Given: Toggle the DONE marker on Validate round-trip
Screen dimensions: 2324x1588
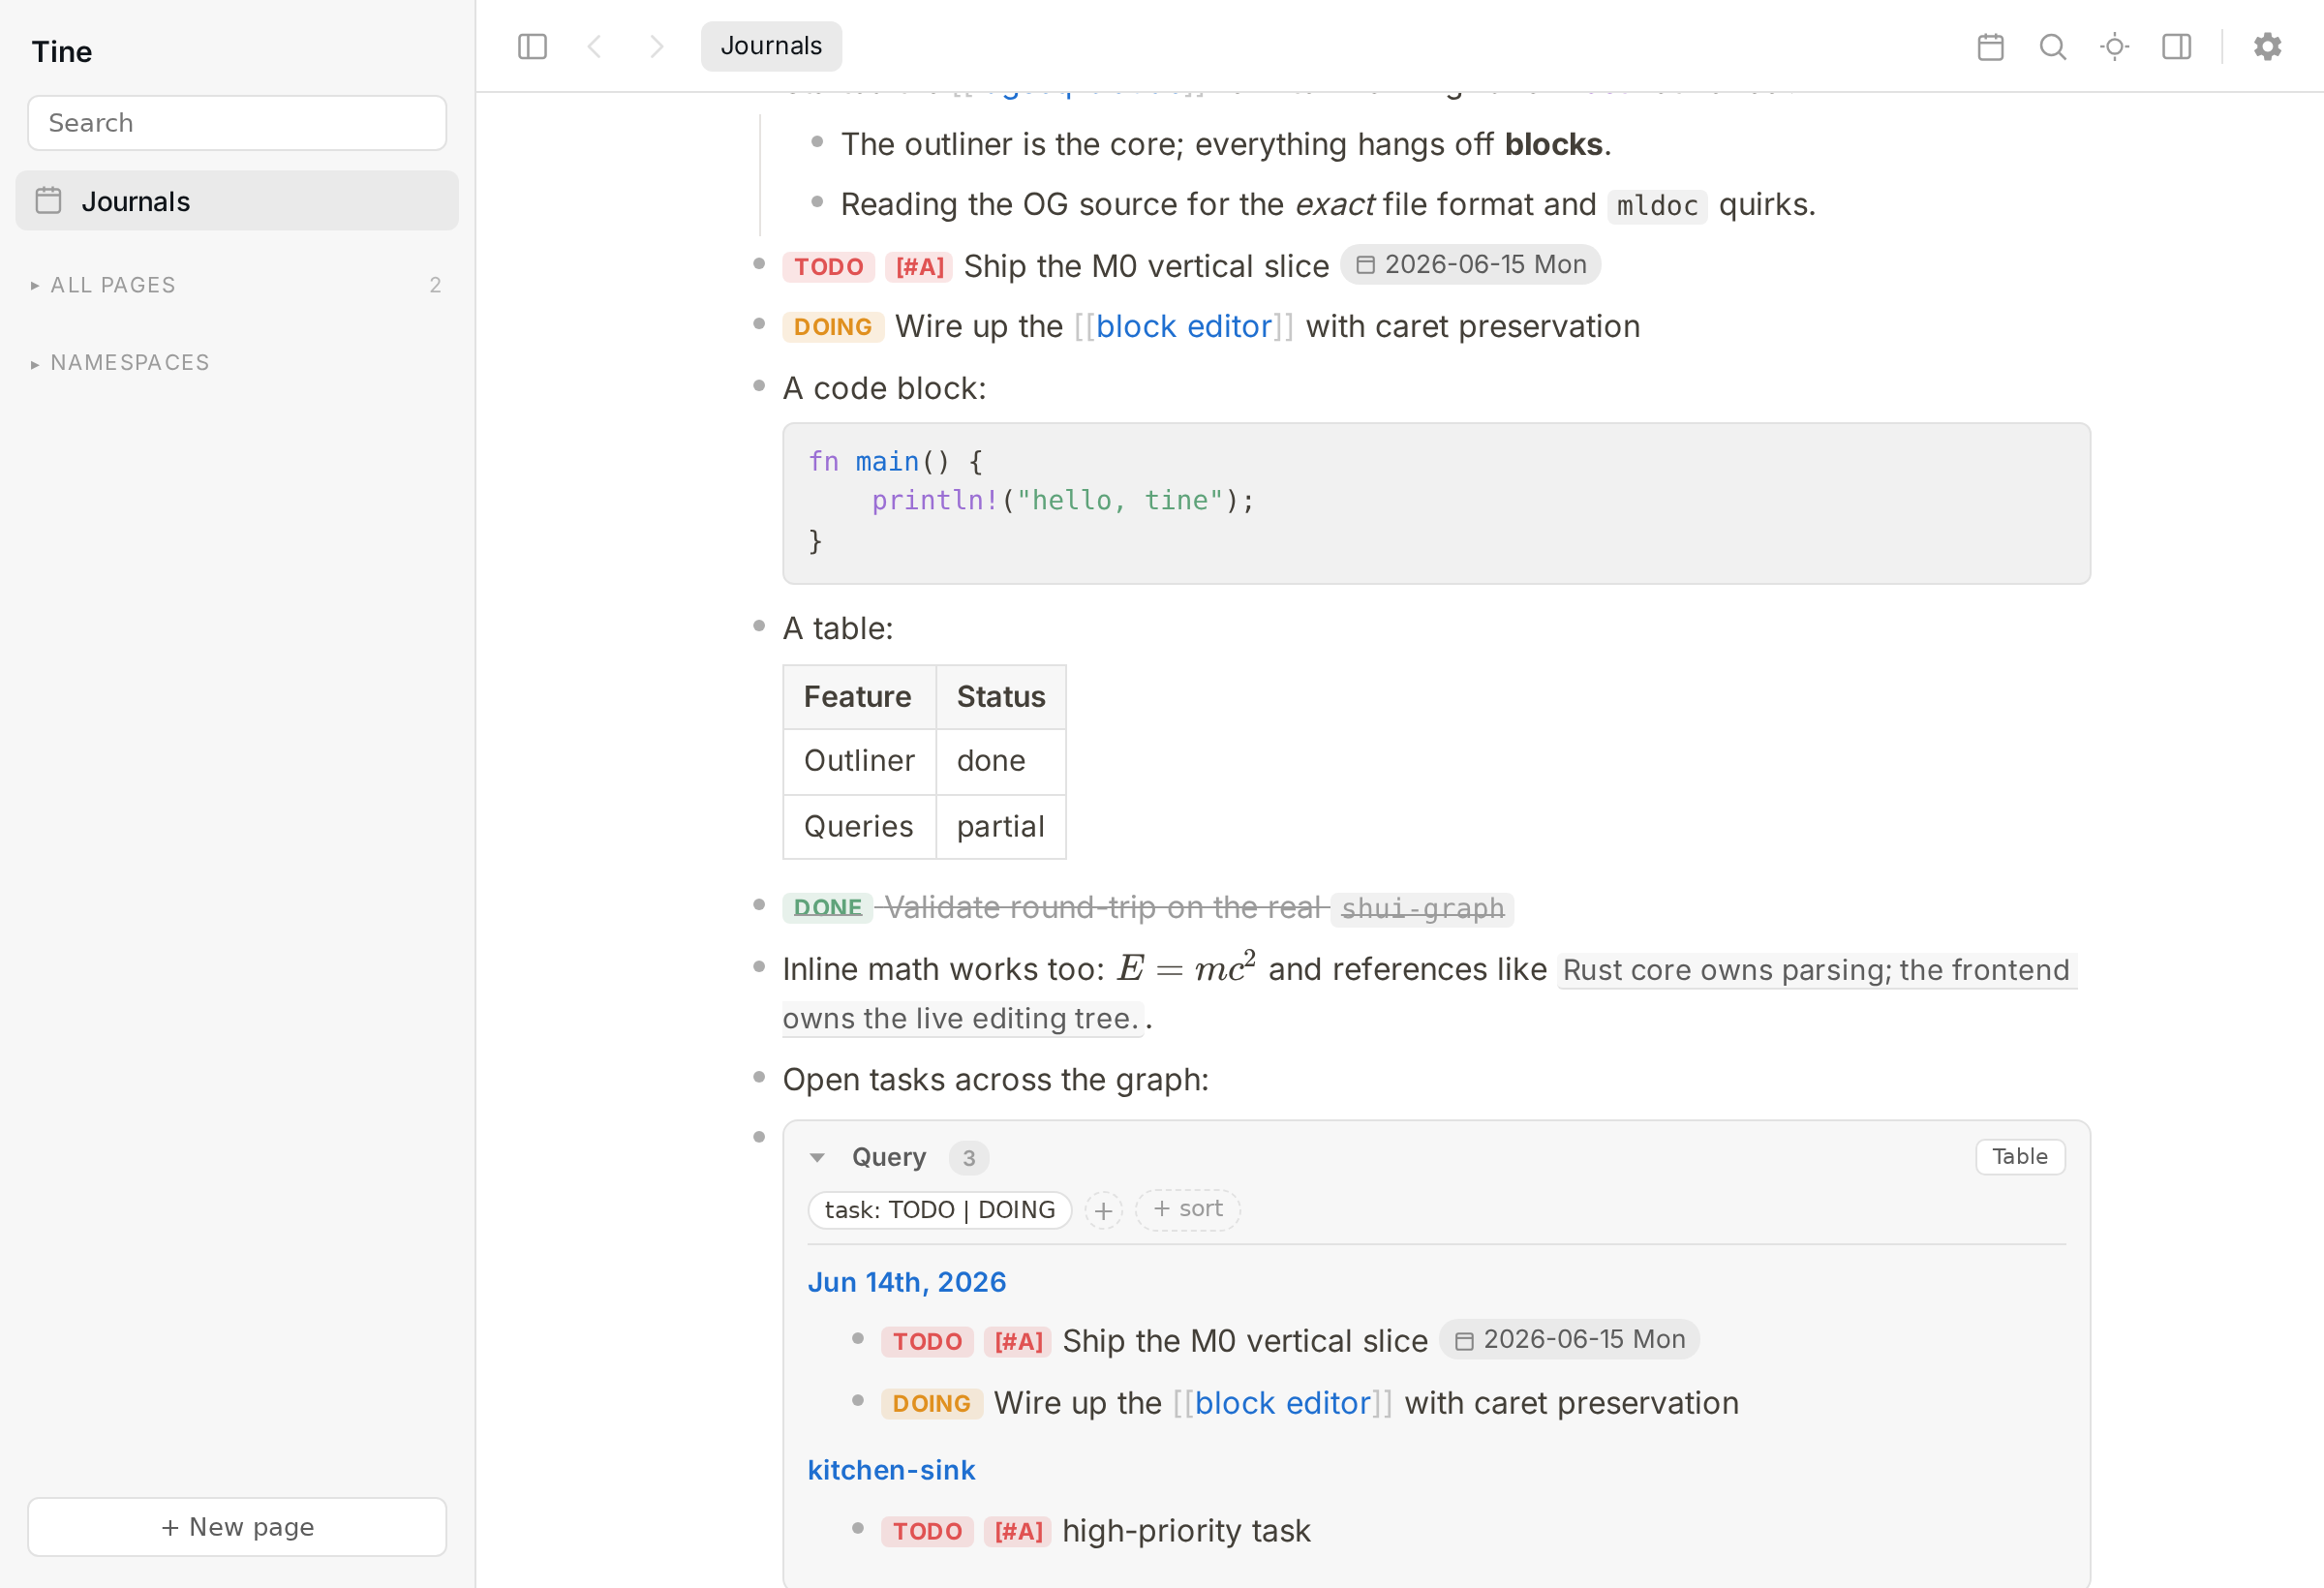Looking at the screenshot, I should 827,907.
